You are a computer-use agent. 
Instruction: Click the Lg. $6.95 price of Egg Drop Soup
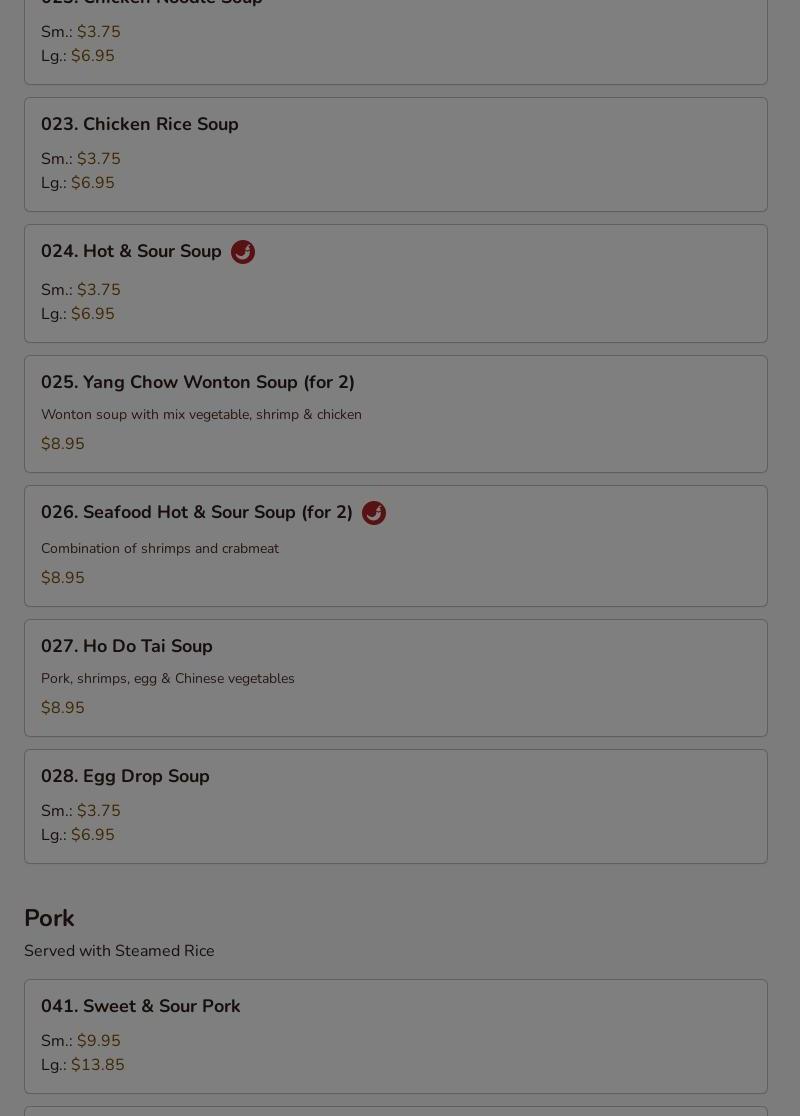[x=78, y=834]
